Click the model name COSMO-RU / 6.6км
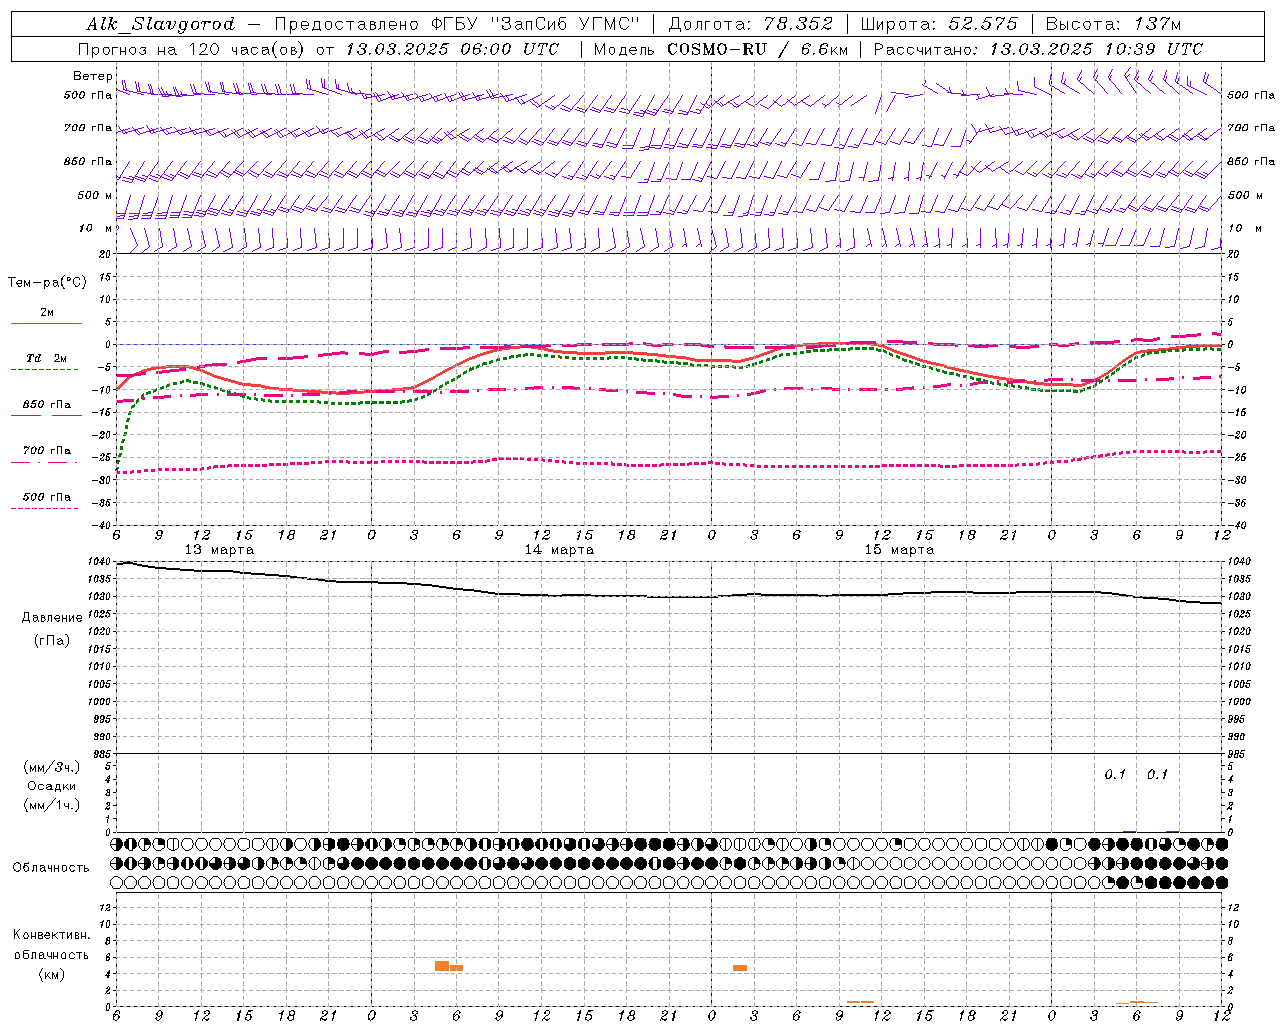 [756, 49]
